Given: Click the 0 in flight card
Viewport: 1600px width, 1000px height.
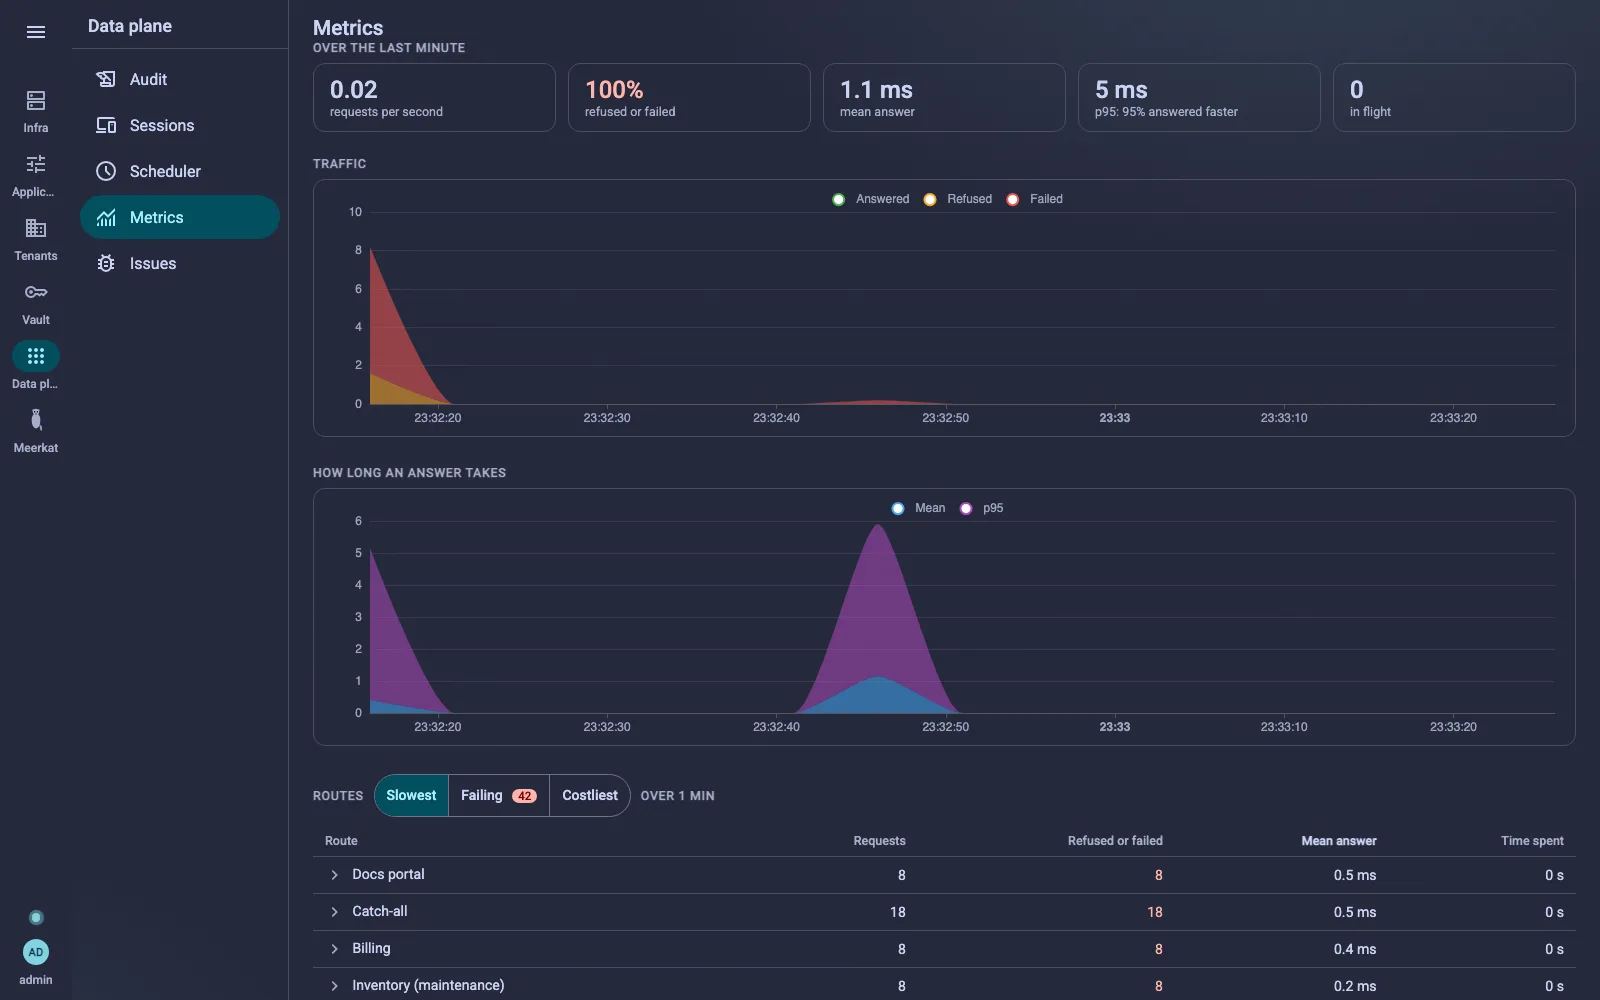Looking at the screenshot, I should click(1454, 97).
